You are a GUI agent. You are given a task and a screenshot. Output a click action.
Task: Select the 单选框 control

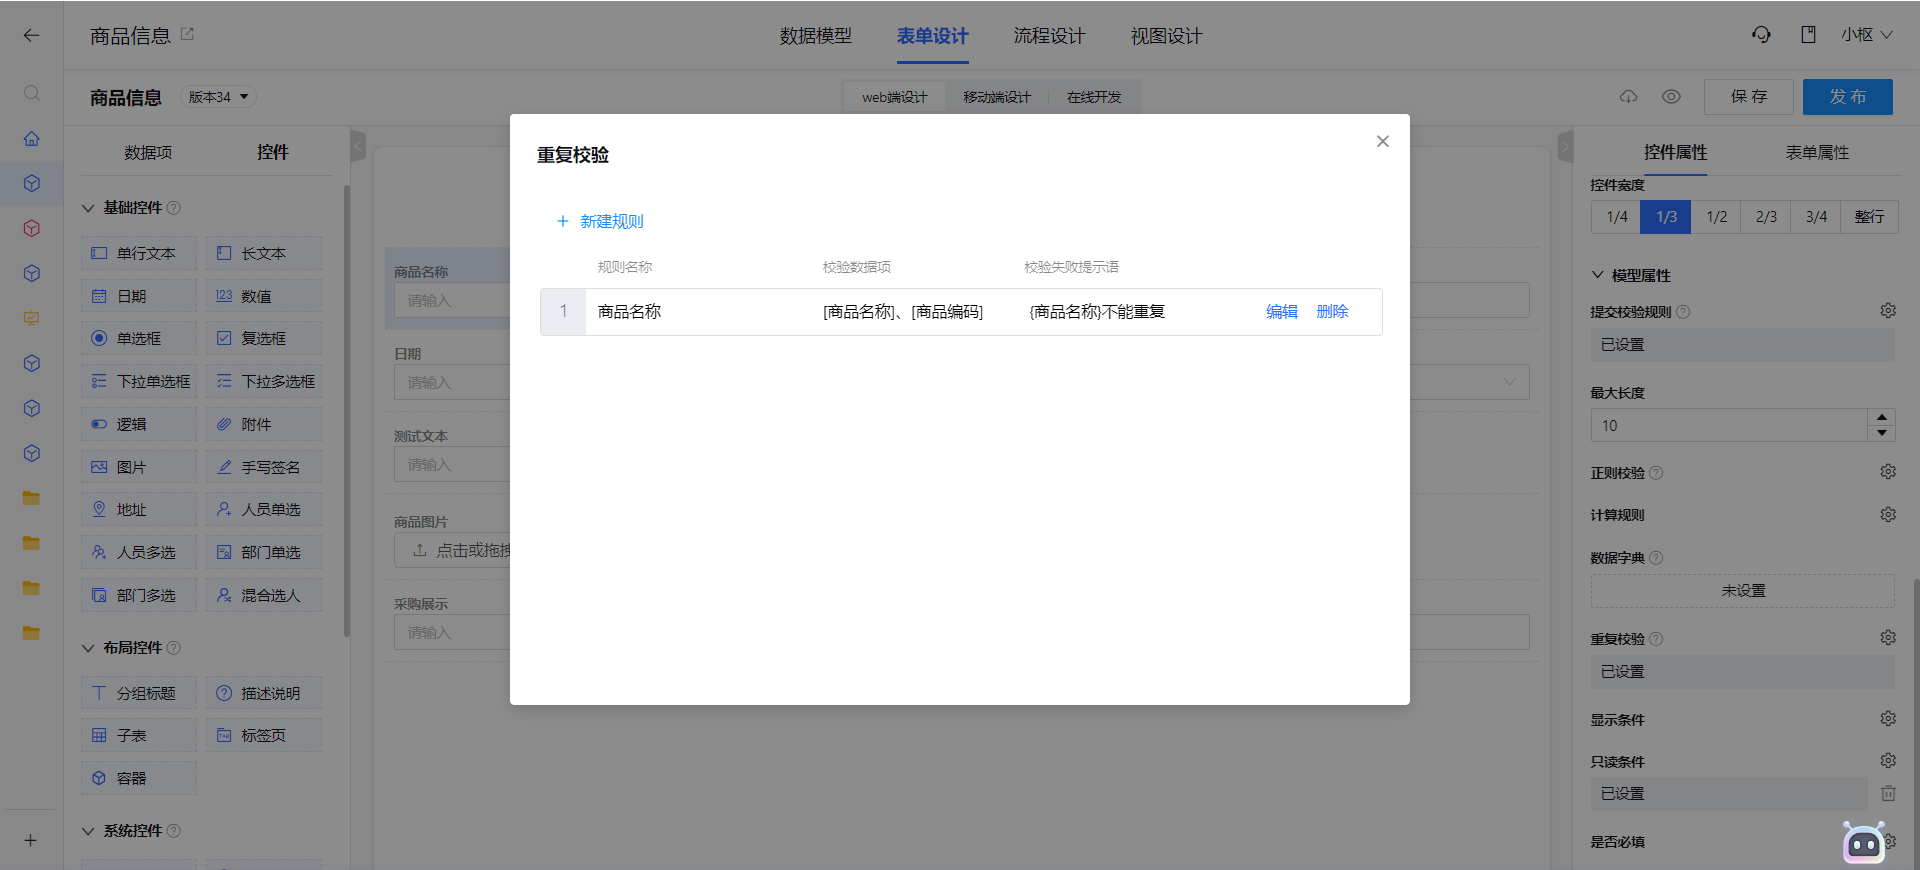click(x=139, y=338)
